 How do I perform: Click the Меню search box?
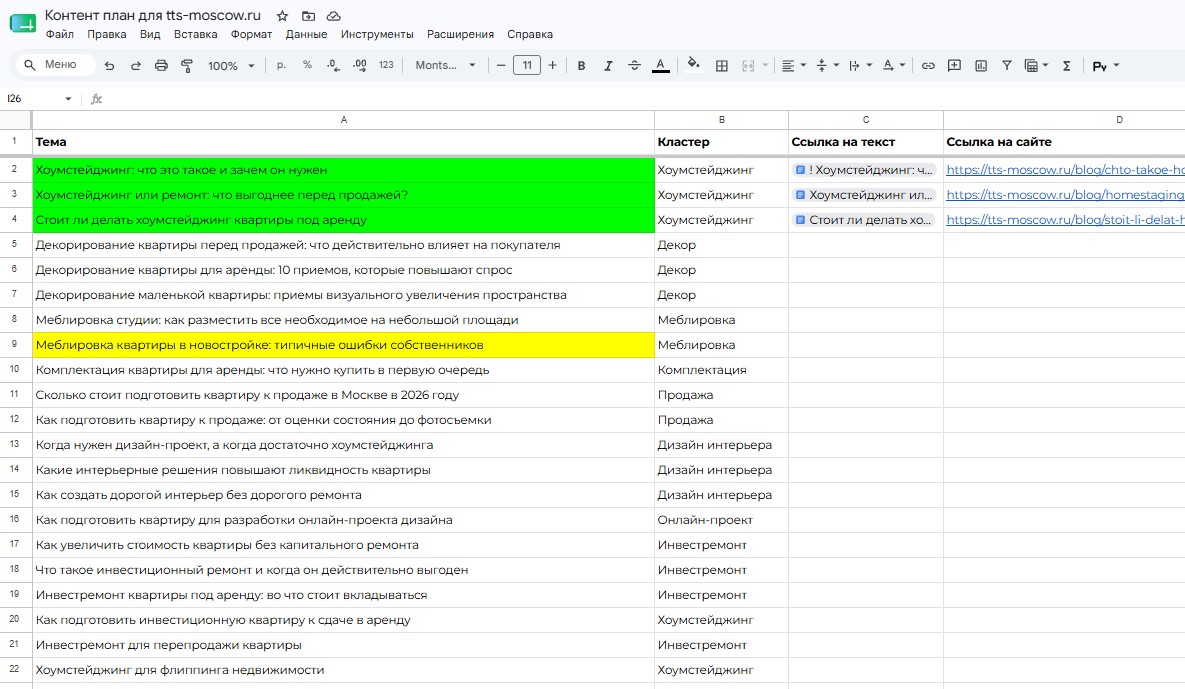click(55, 65)
